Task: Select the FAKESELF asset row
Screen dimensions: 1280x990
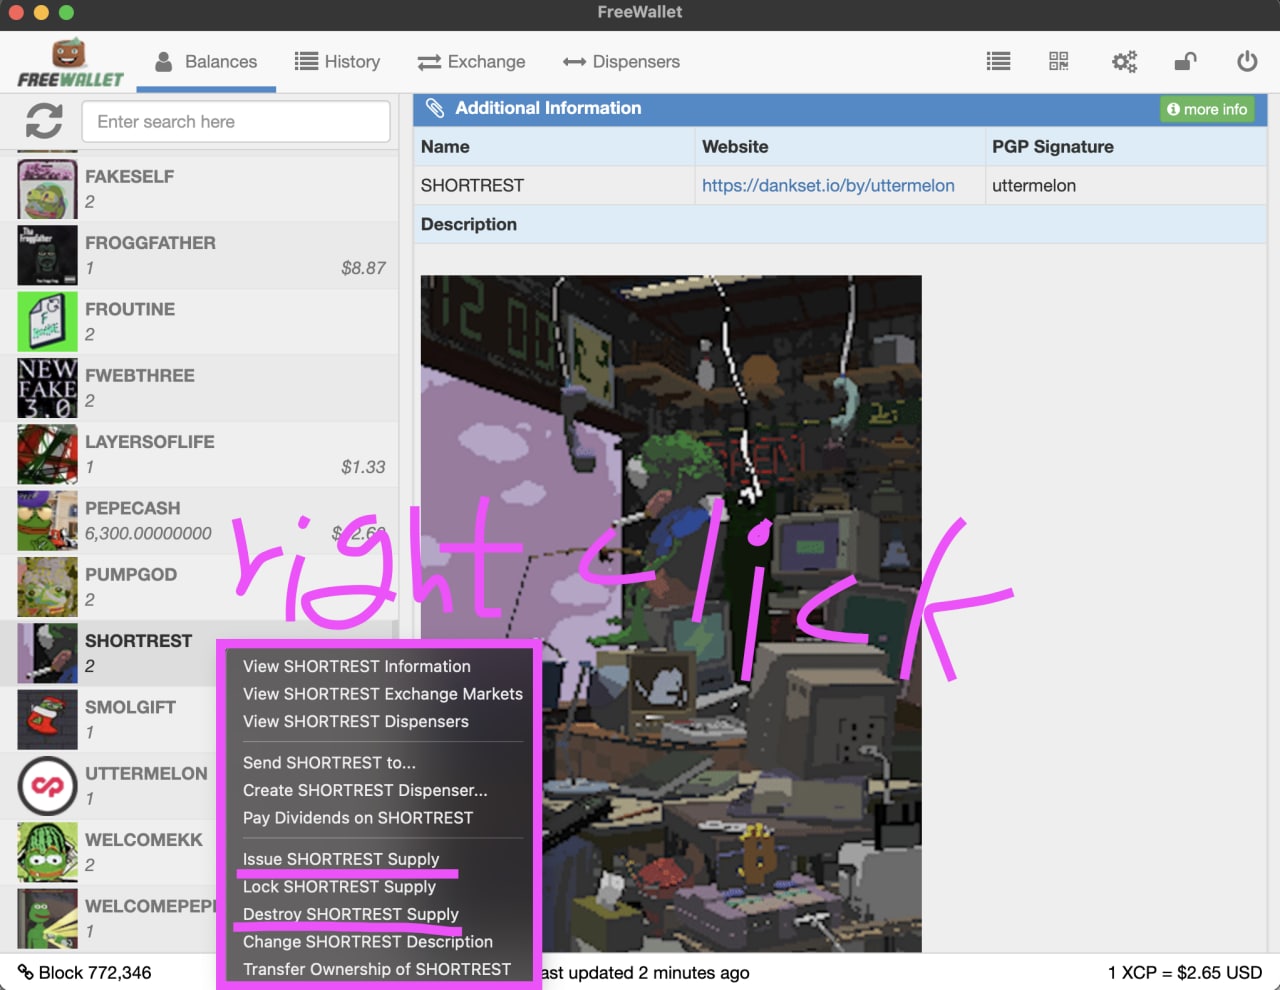Action: 199,189
